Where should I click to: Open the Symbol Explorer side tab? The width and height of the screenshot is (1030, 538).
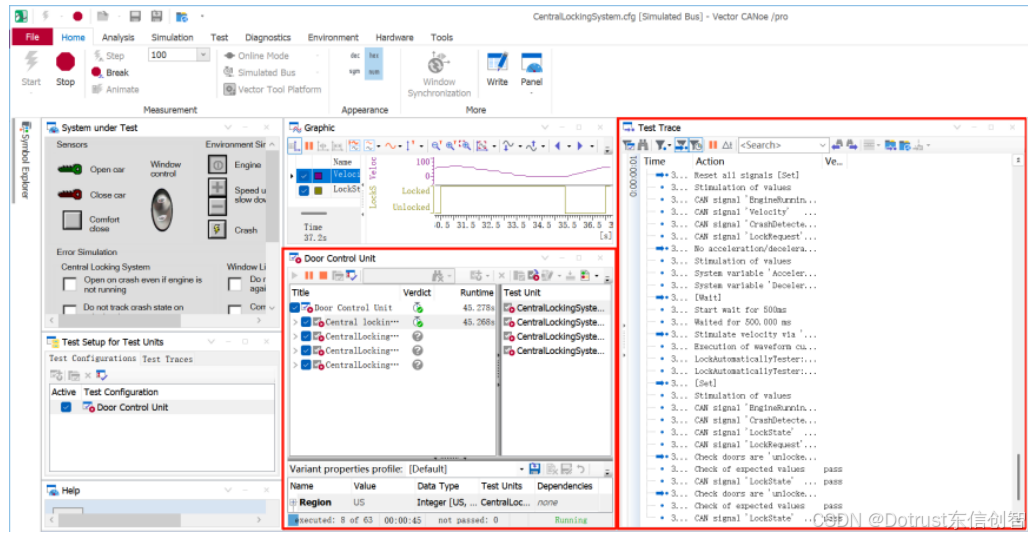[26, 160]
